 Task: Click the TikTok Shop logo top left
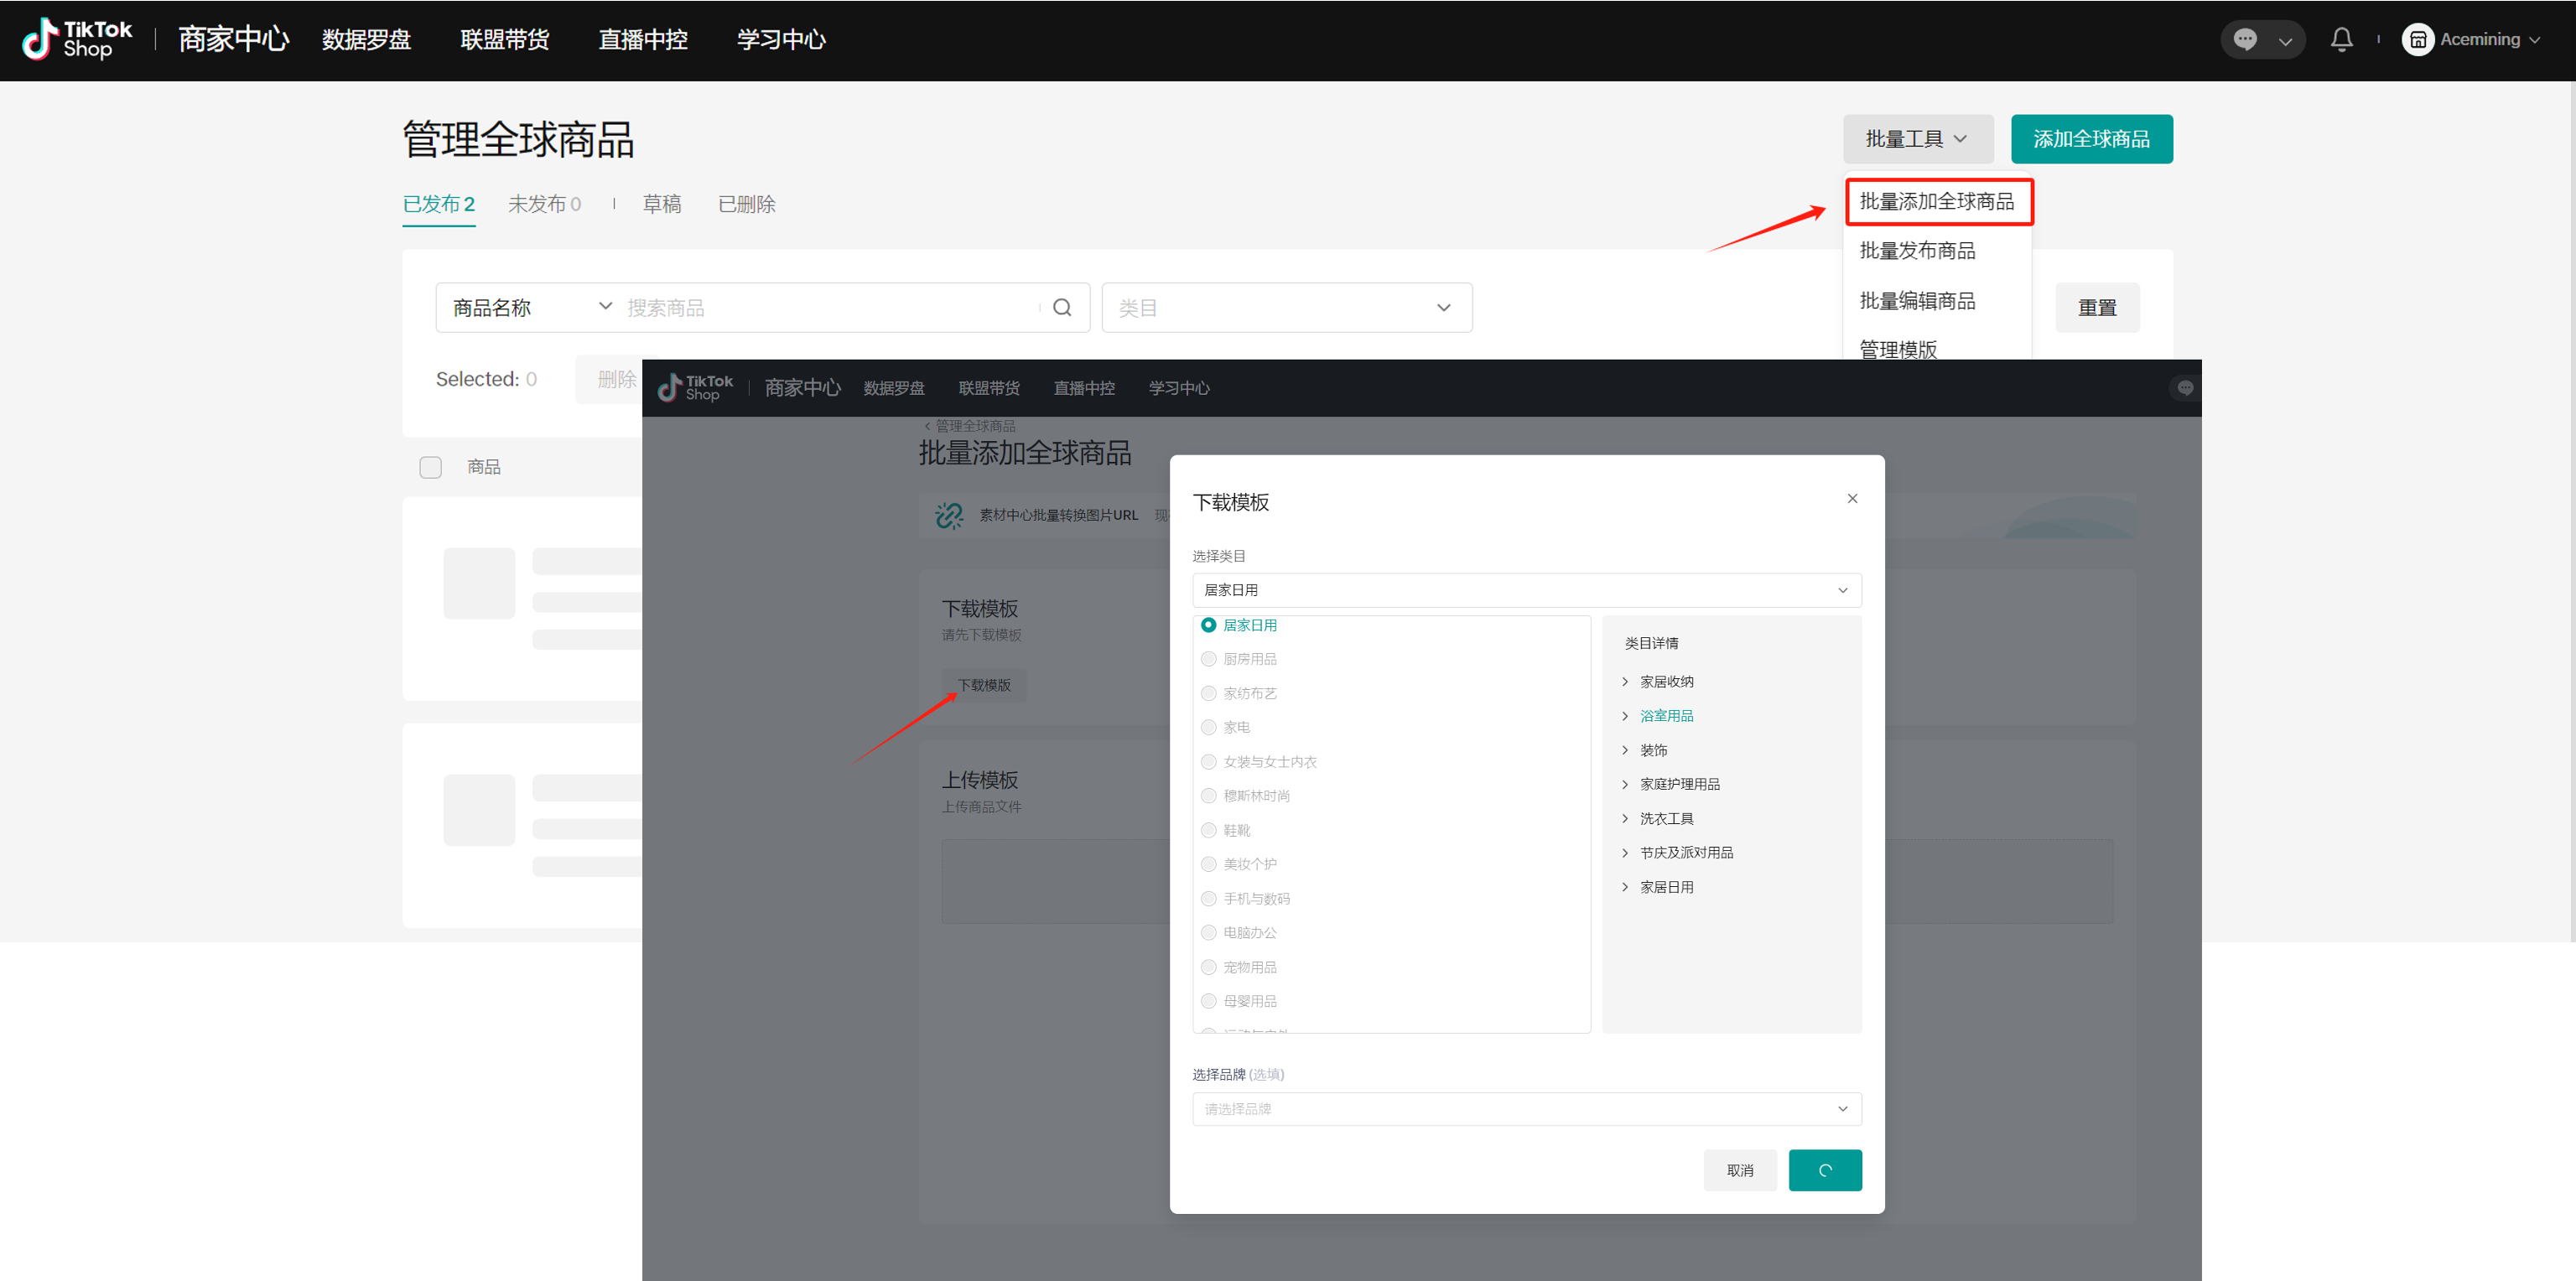pos(77,39)
